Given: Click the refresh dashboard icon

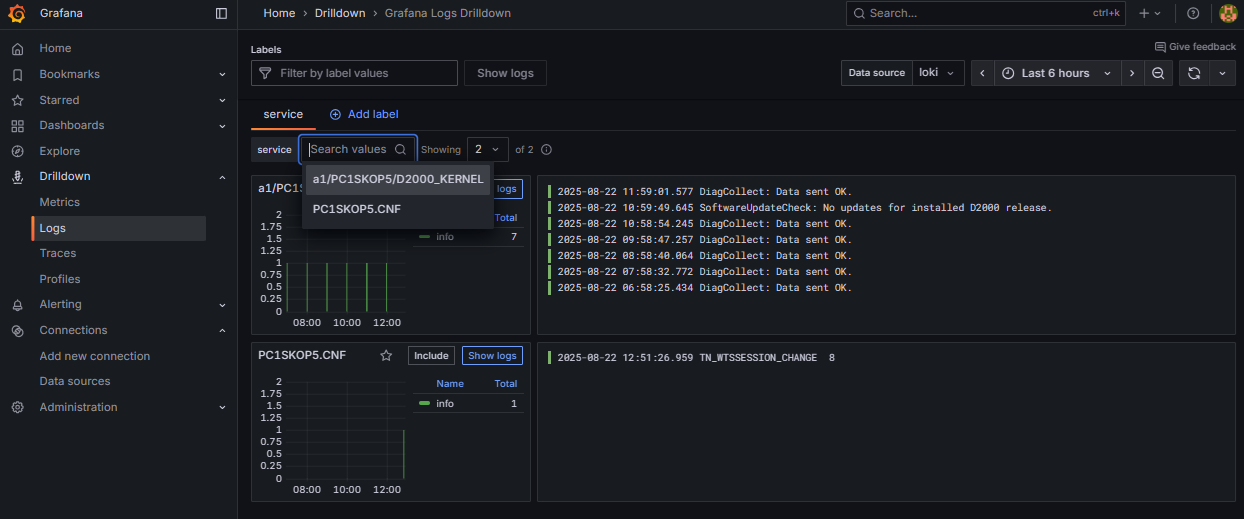Looking at the screenshot, I should click(1193, 73).
